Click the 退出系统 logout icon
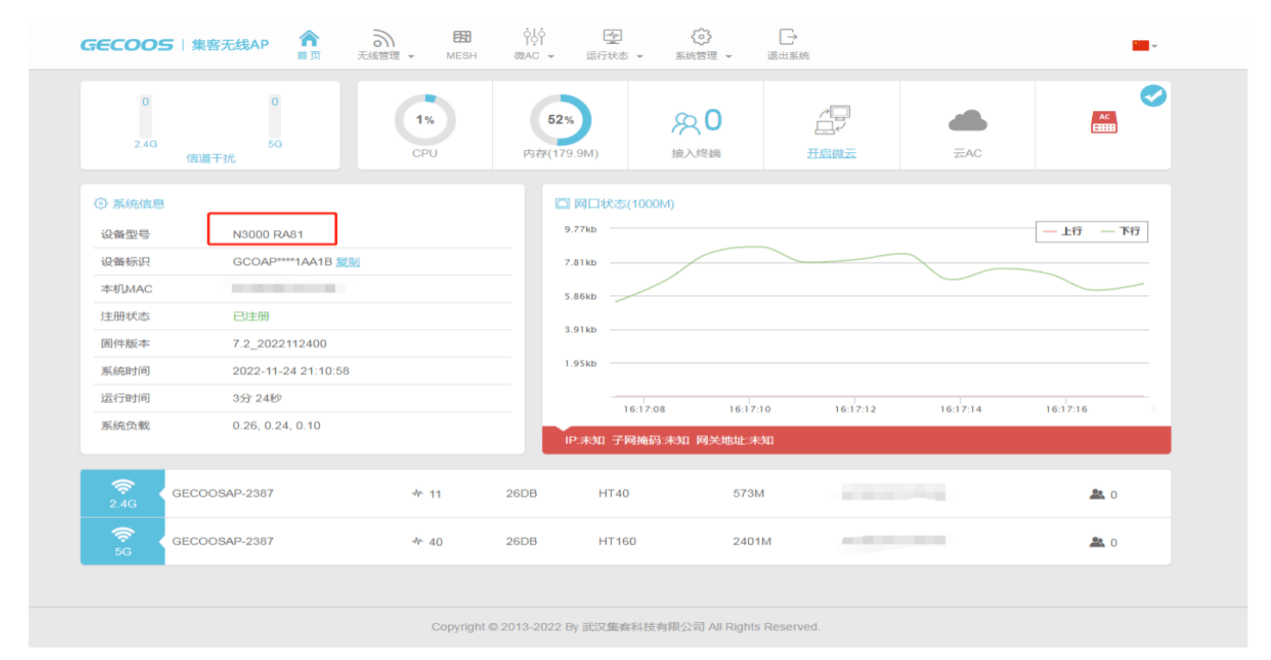Viewport: 1271px width, 660px height. [788, 37]
